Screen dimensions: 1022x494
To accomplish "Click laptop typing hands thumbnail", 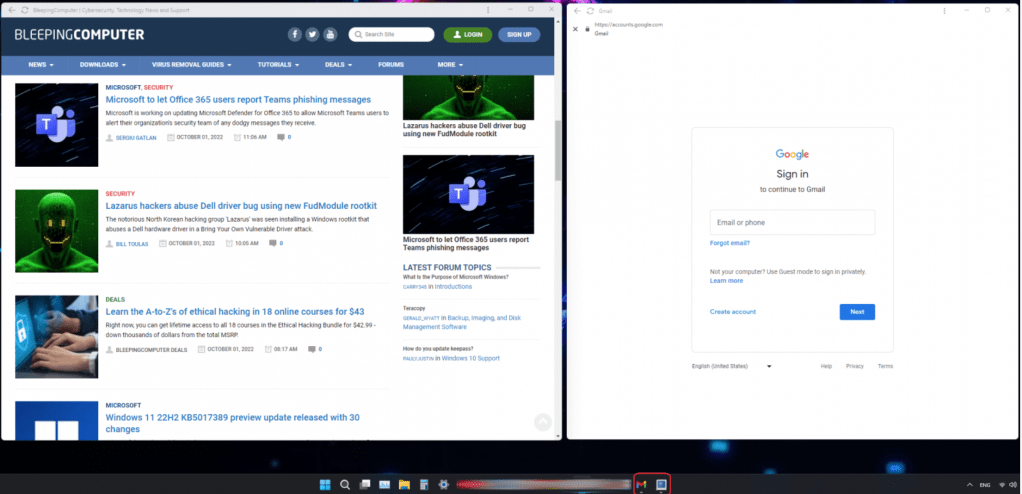I will 57,337.
